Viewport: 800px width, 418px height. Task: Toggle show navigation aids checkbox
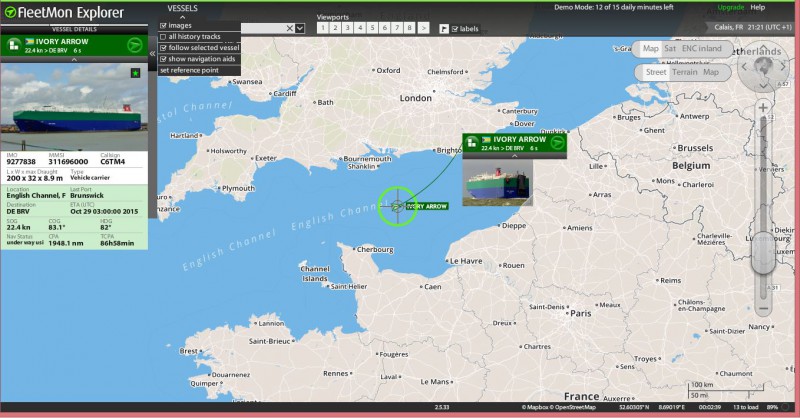pyautogui.click(x=163, y=59)
